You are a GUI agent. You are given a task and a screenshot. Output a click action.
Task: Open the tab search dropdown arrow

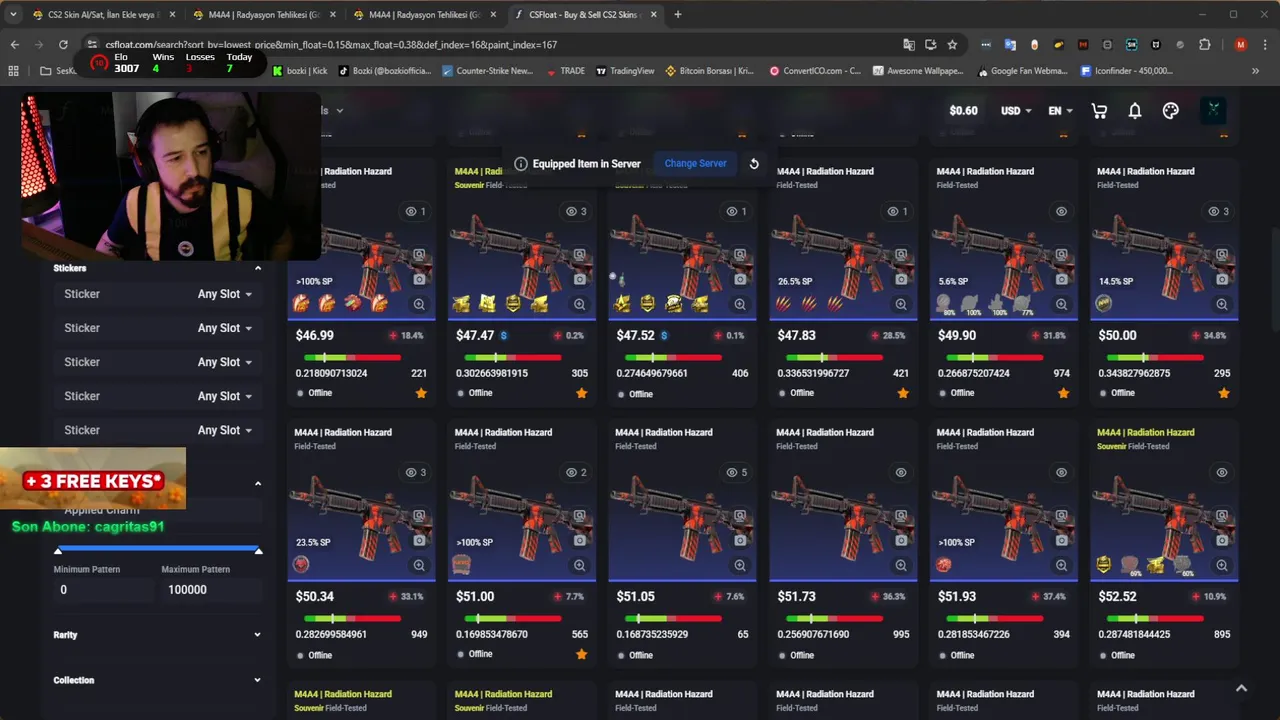pyautogui.click(x=12, y=15)
